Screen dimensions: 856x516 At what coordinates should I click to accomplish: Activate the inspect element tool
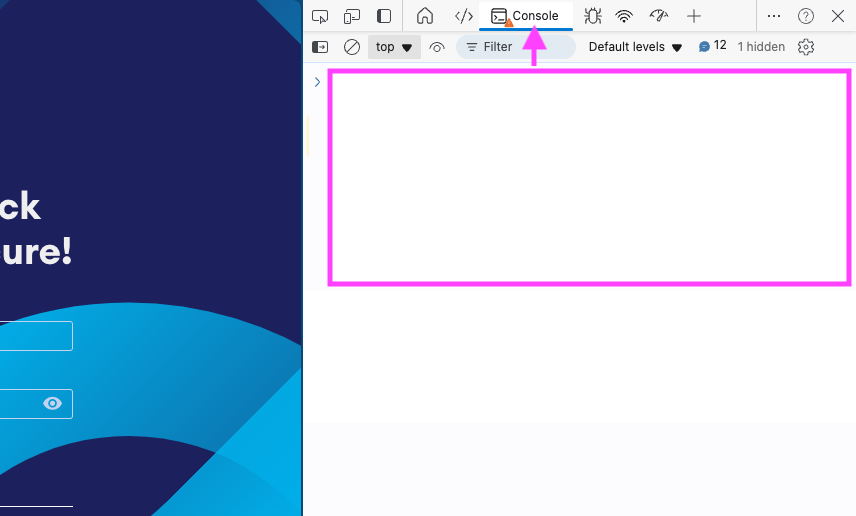tap(320, 16)
